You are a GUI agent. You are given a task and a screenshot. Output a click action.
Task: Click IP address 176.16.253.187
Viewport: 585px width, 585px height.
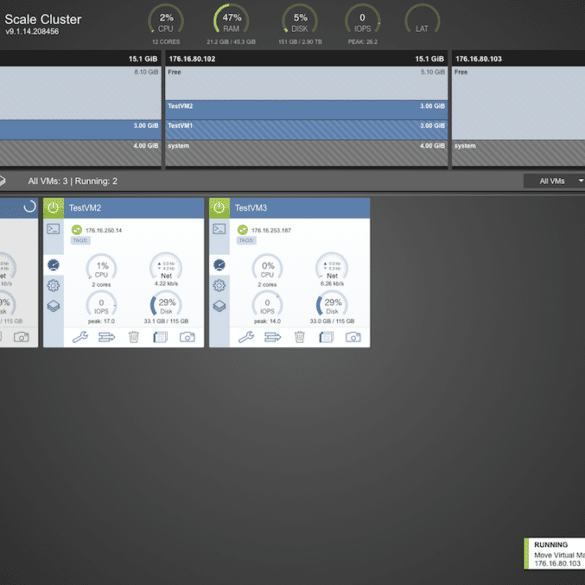coord(271,230)
